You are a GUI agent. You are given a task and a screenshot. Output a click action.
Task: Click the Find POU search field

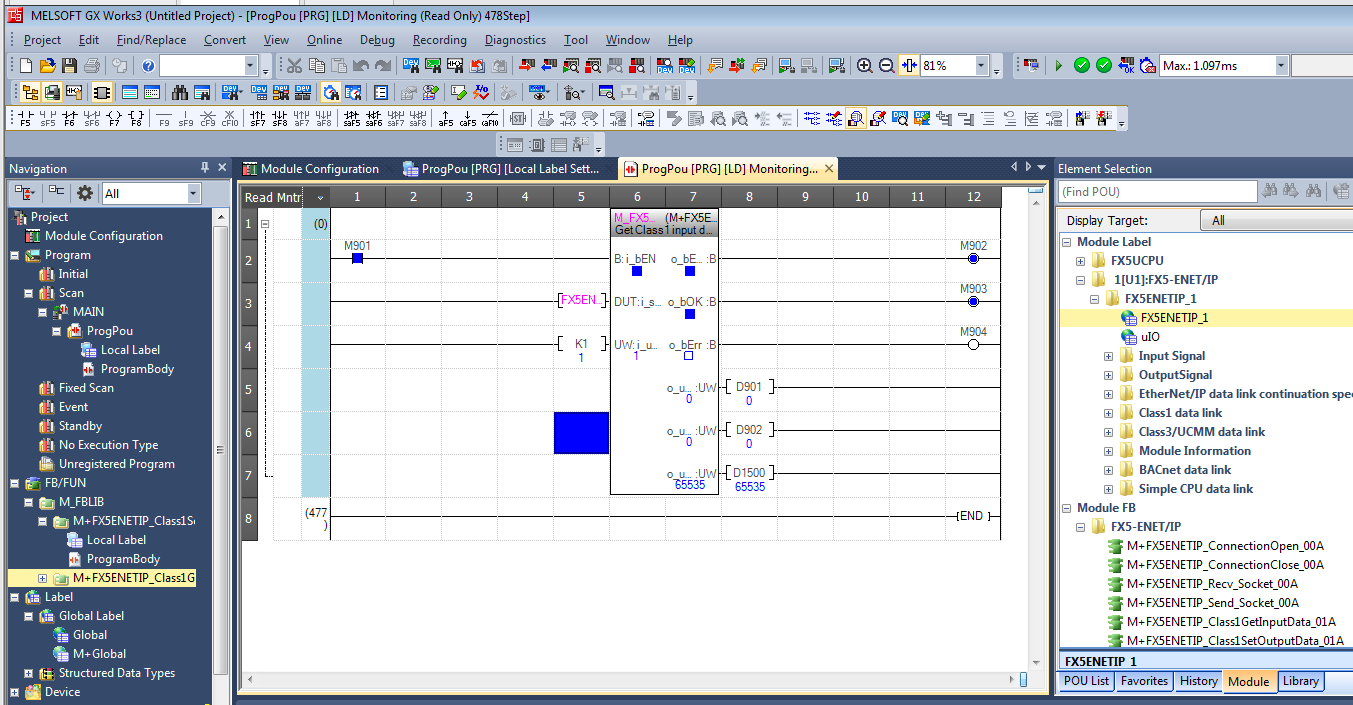tap(1157, 191)
